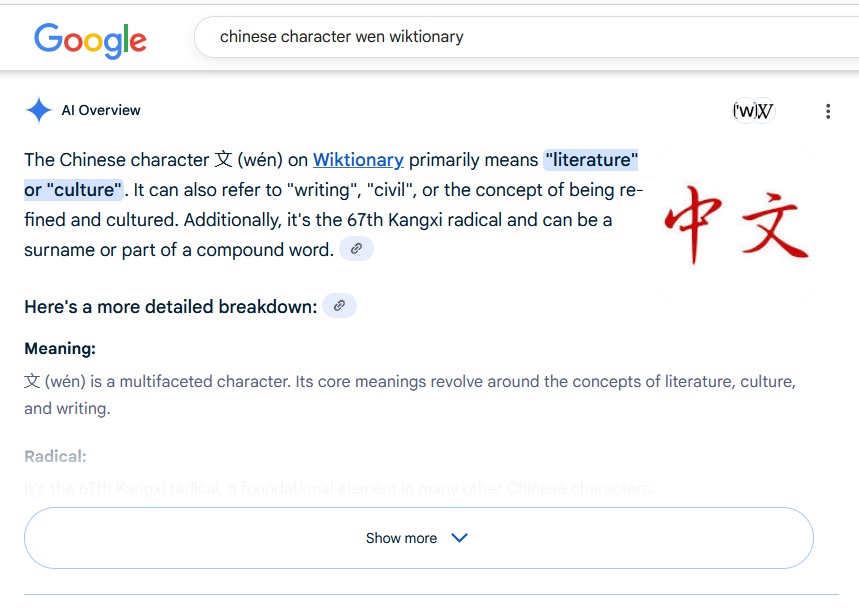Click the "AI Overview" label
The height and width of the screenshot is (609, 859).
point(101,110)
